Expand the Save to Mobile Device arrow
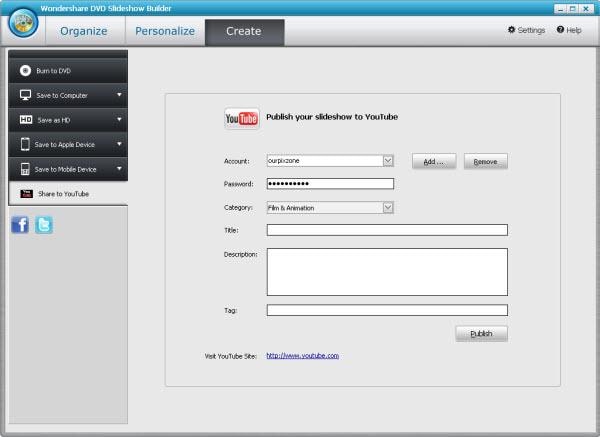The width and height of the screenshot is (600, 437). pyautogui.click(x=119, y=168)
